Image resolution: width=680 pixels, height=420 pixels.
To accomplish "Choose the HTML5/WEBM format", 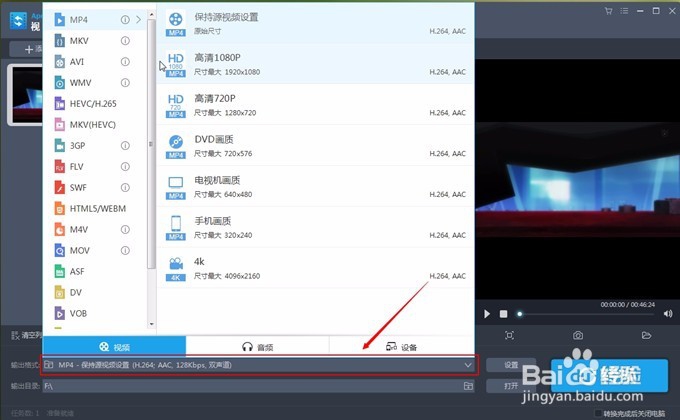I will (95, 208).
